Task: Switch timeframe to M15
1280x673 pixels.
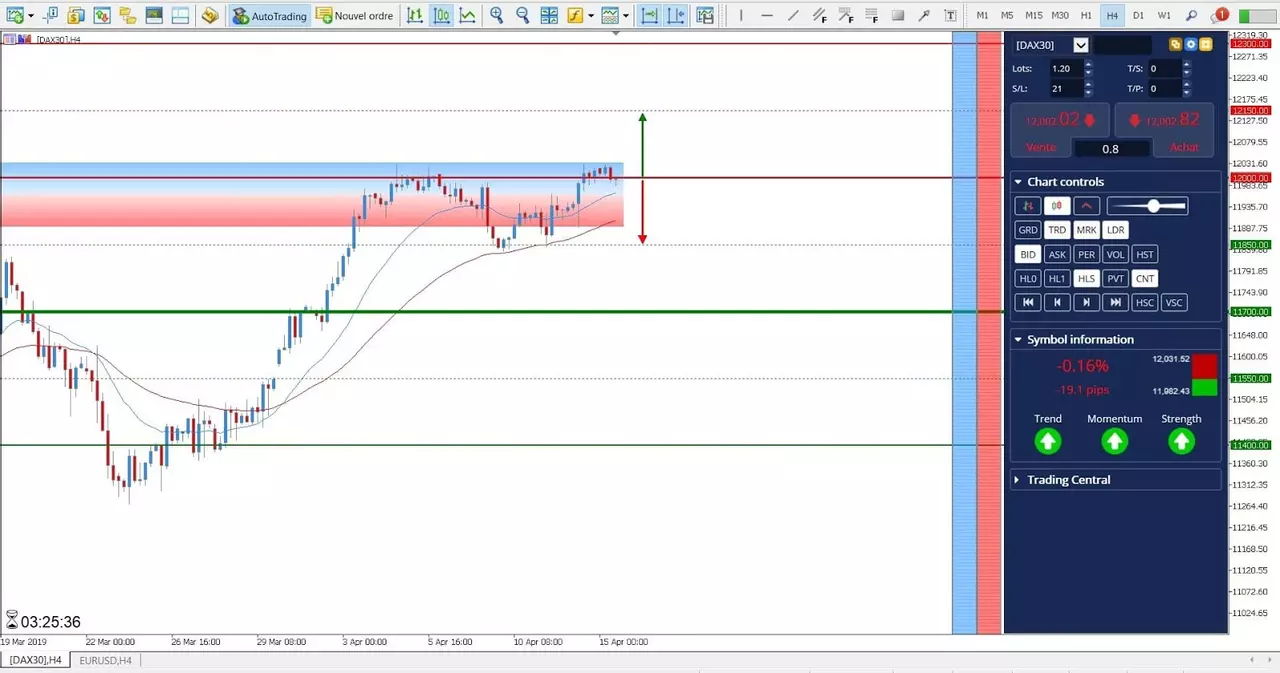Action: 1033,16
